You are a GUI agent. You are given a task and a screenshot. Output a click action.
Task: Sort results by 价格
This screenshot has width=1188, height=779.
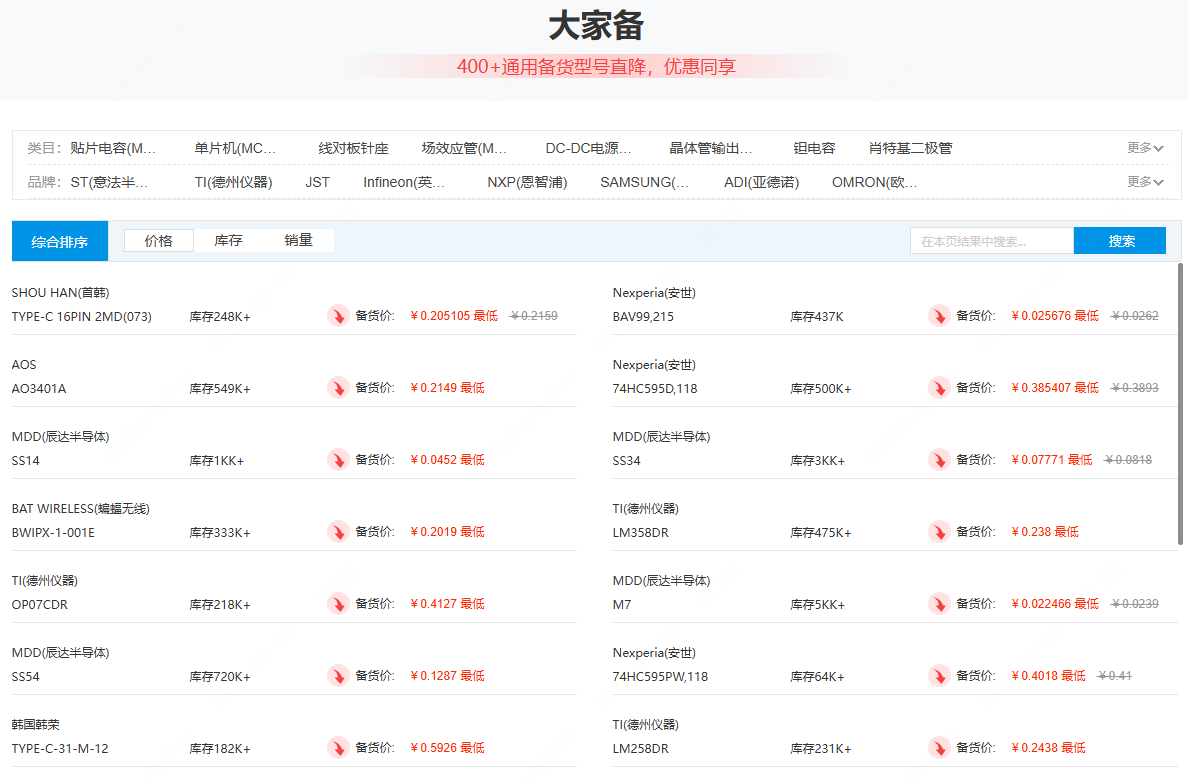pos(158,241)
